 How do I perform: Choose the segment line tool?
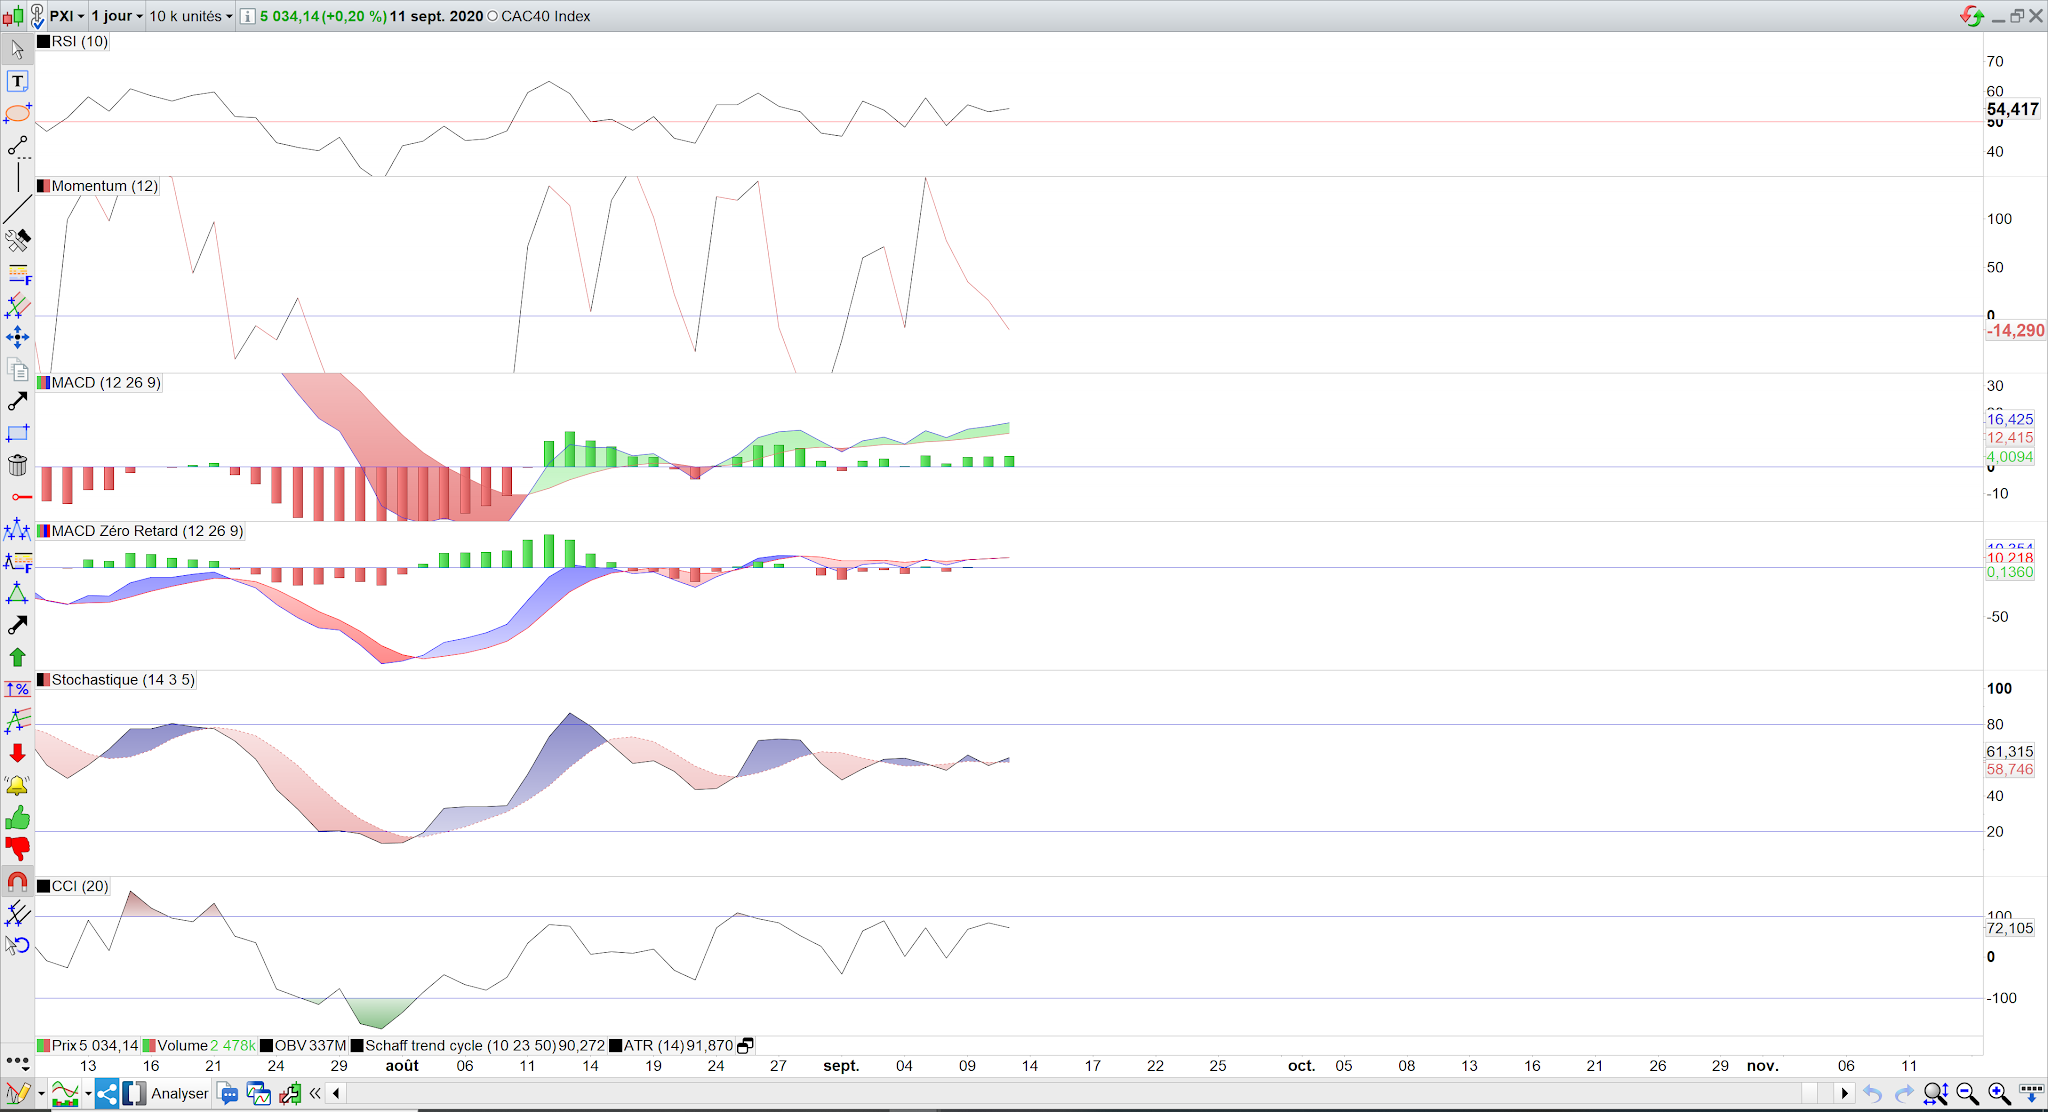click(x=17, y=146)
